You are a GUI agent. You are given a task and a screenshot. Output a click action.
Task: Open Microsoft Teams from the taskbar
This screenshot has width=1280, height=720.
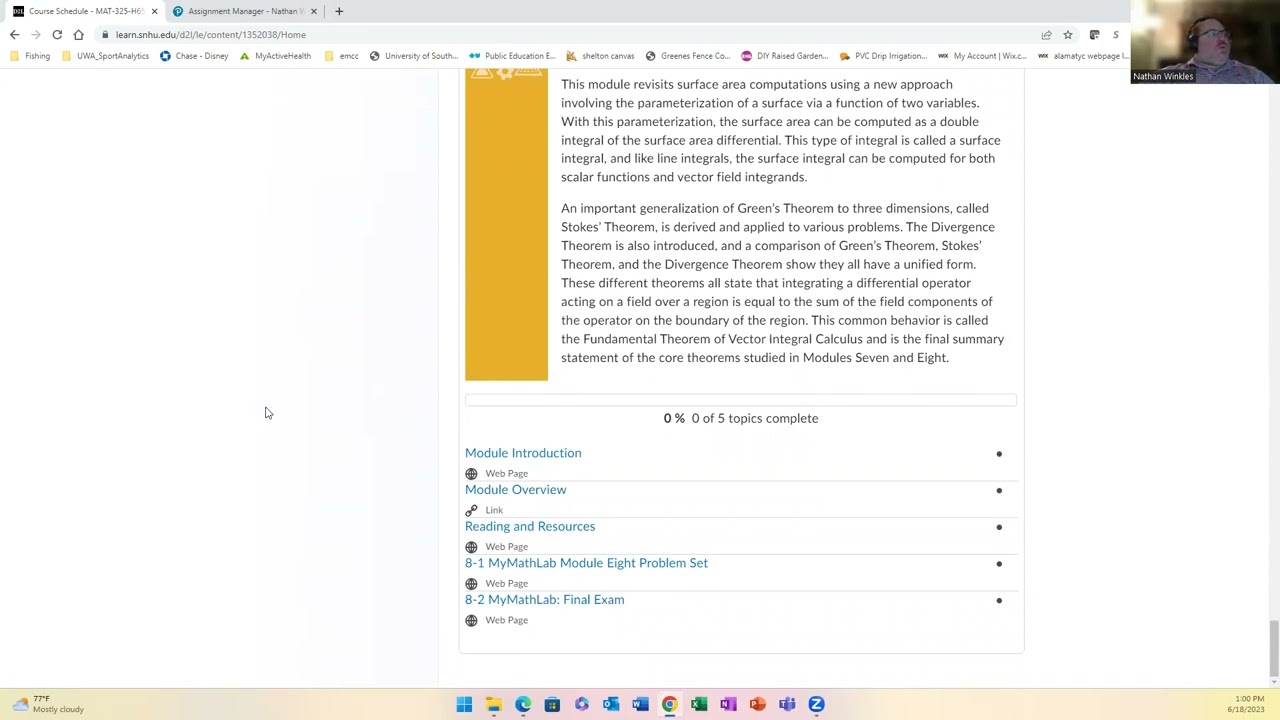pos(787,705)
